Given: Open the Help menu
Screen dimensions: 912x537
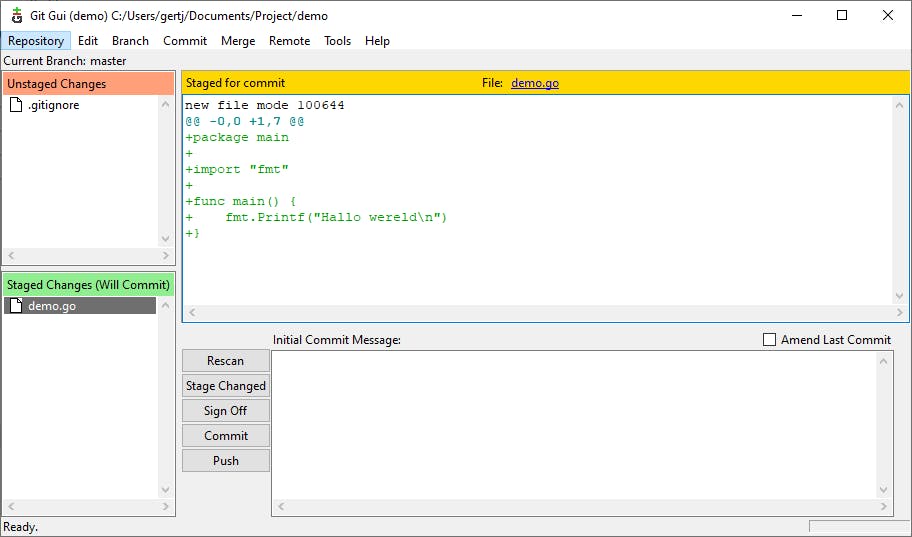Looking at the screenshot, I should point(377,41).
